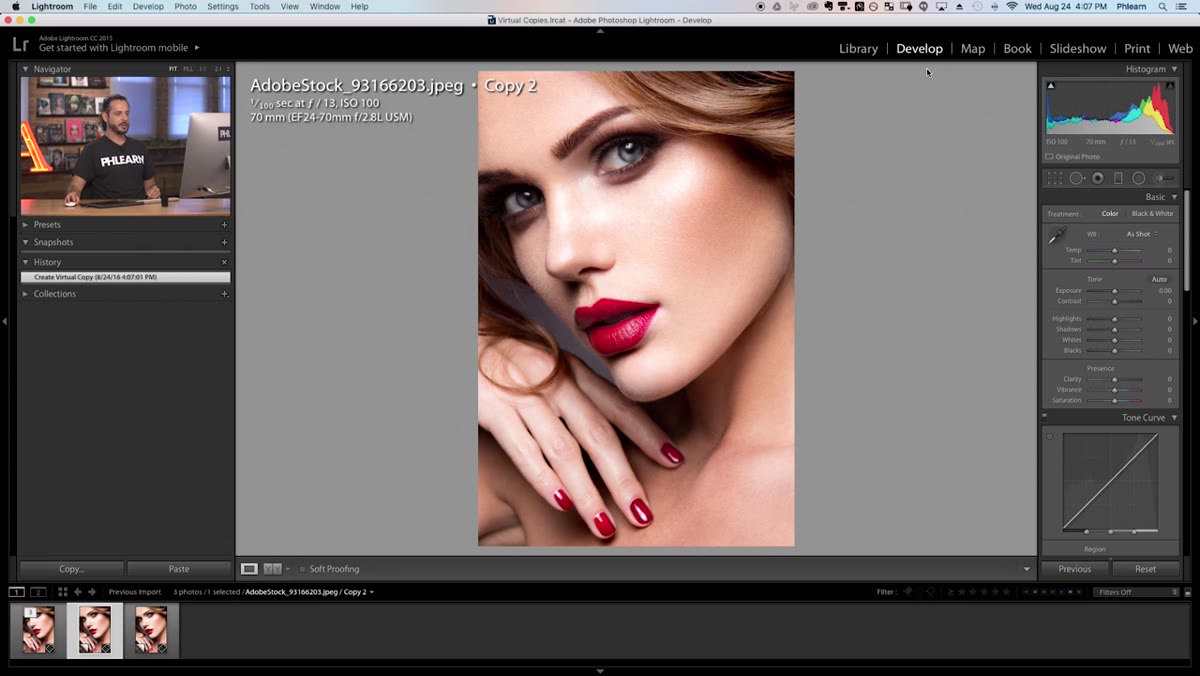Viewport: 1200px width, 676px height.
Task: Expand the Snapshots panel
Action: 26,242
